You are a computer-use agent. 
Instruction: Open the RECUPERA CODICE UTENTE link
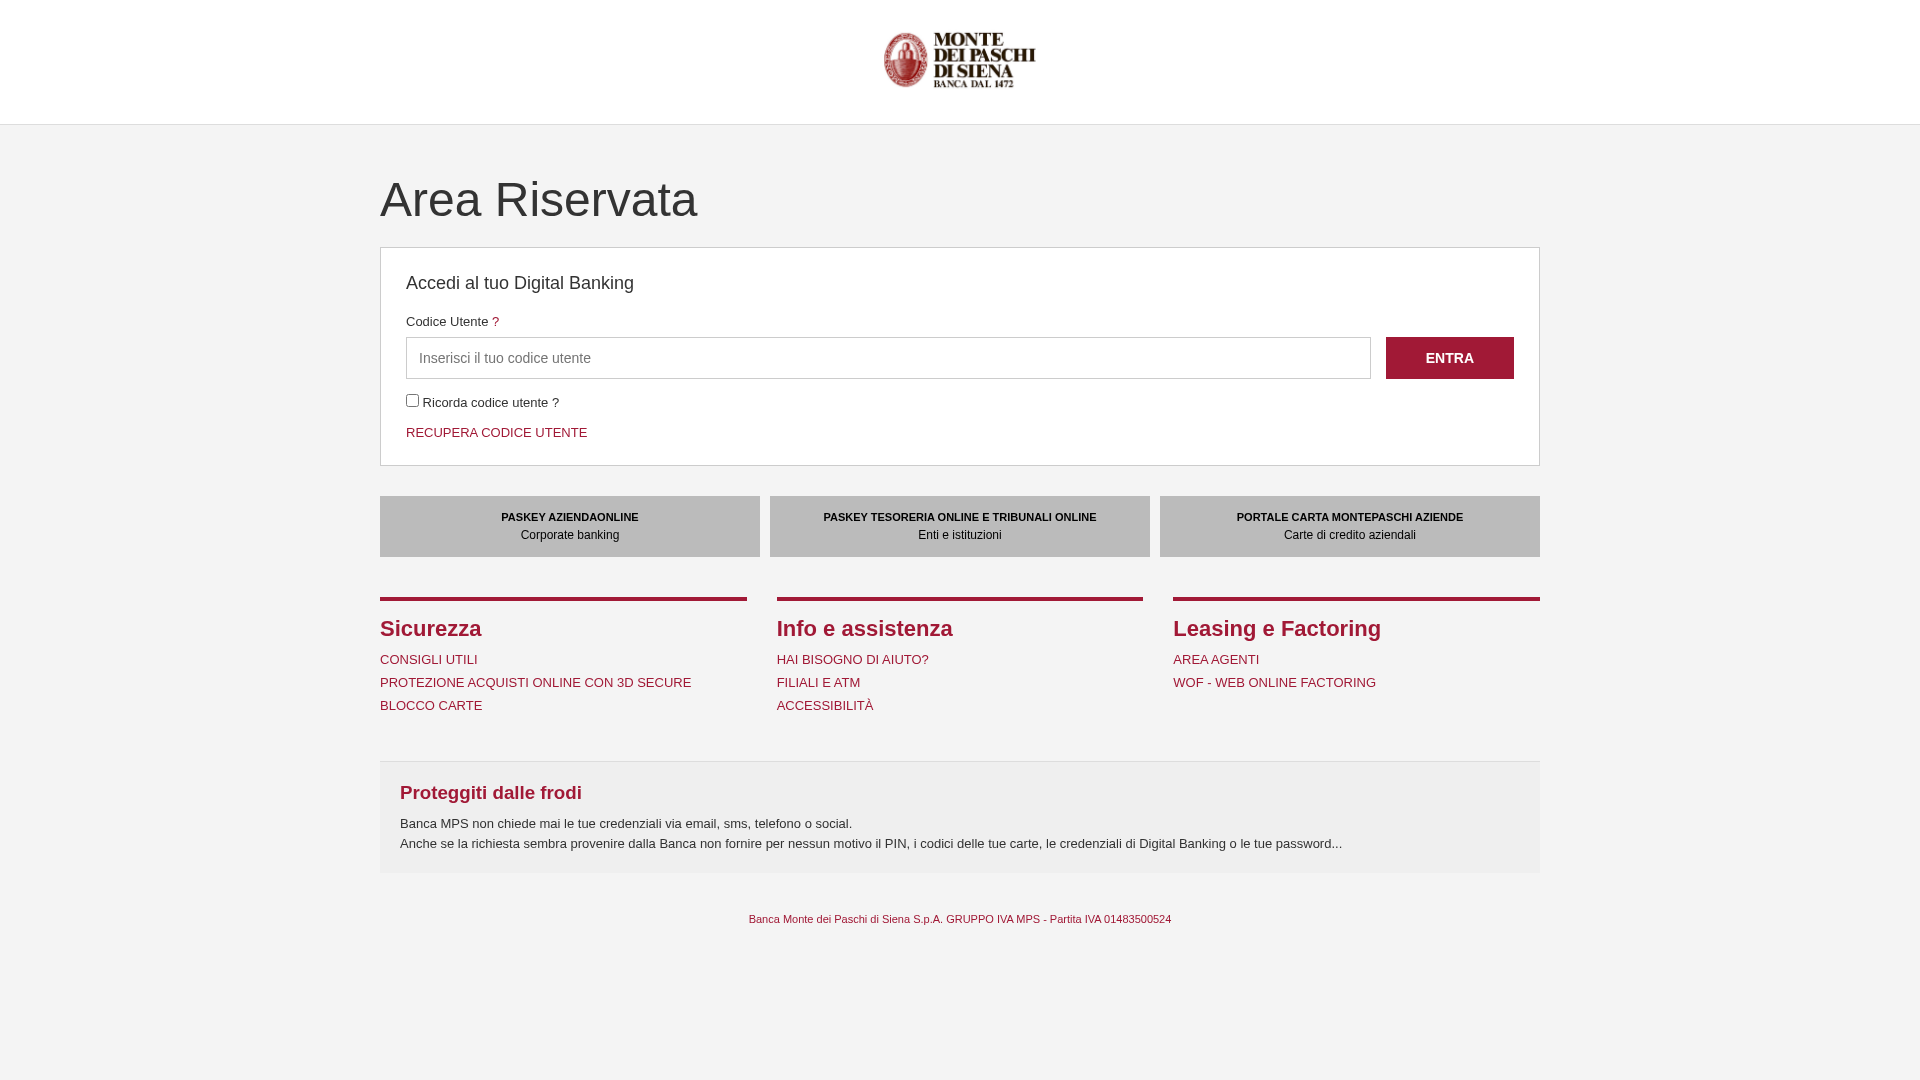click(496, 433)
